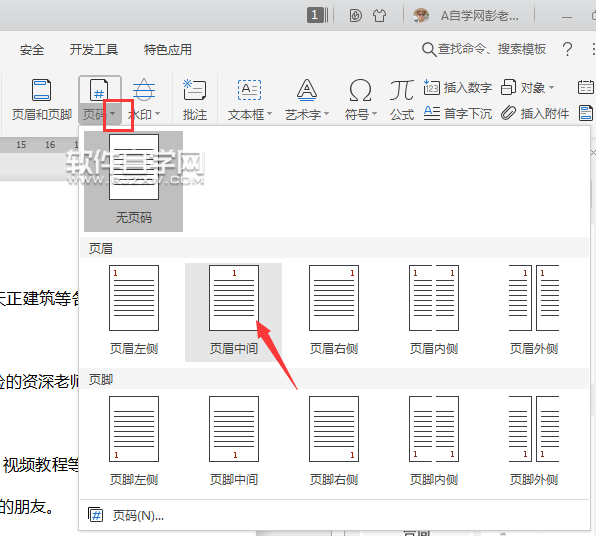Select the 无页码 (no page number) option
Image resolution: width=596 pixels, height=536 pixels.
coord(133,181)
